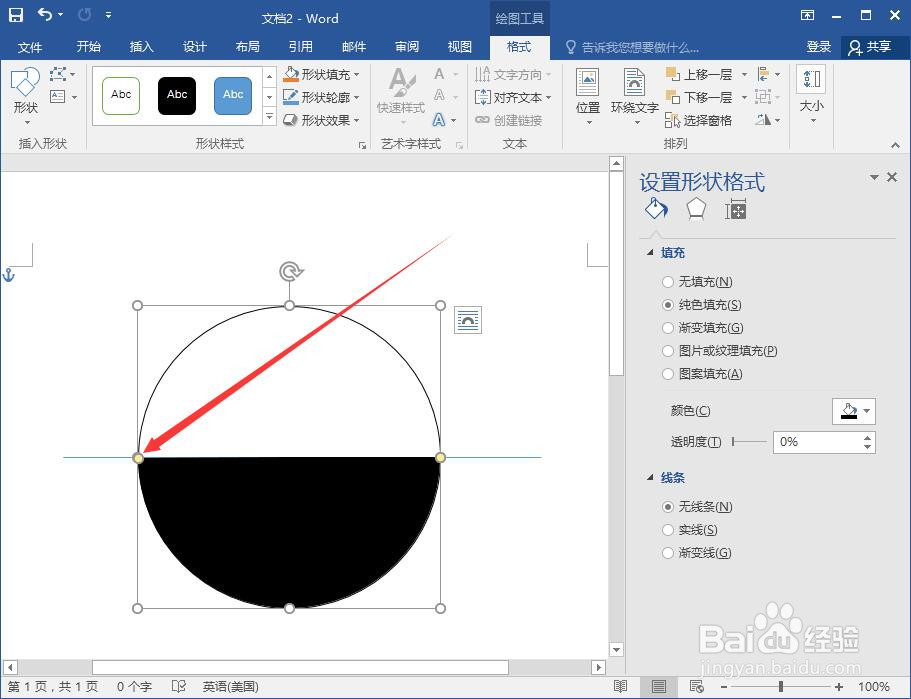Open the 设计 ribbon tab
911x699 pixels.
tap(194, 46)
